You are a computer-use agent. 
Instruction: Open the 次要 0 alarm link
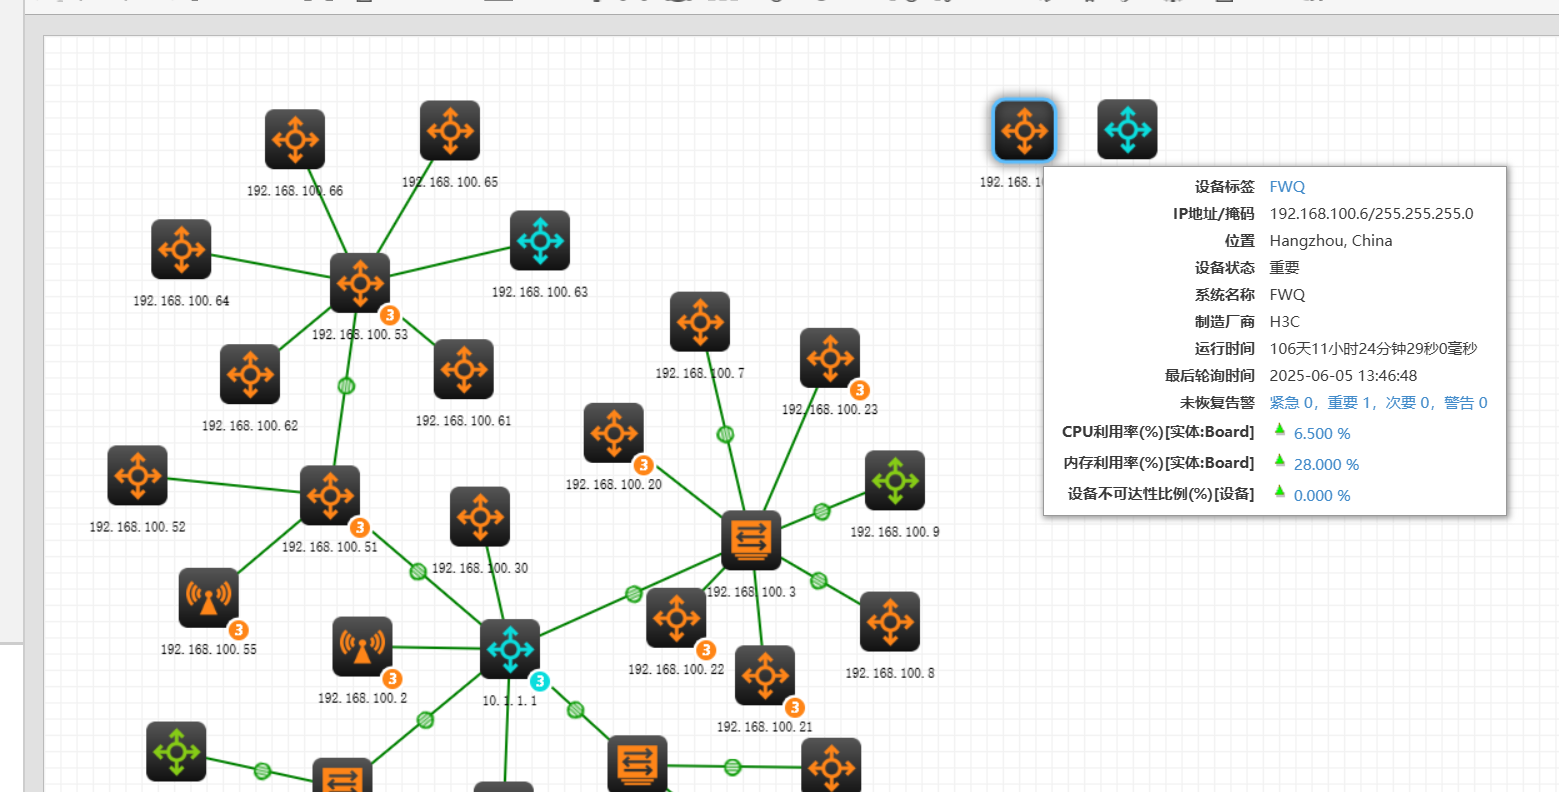click(1408, 403)
